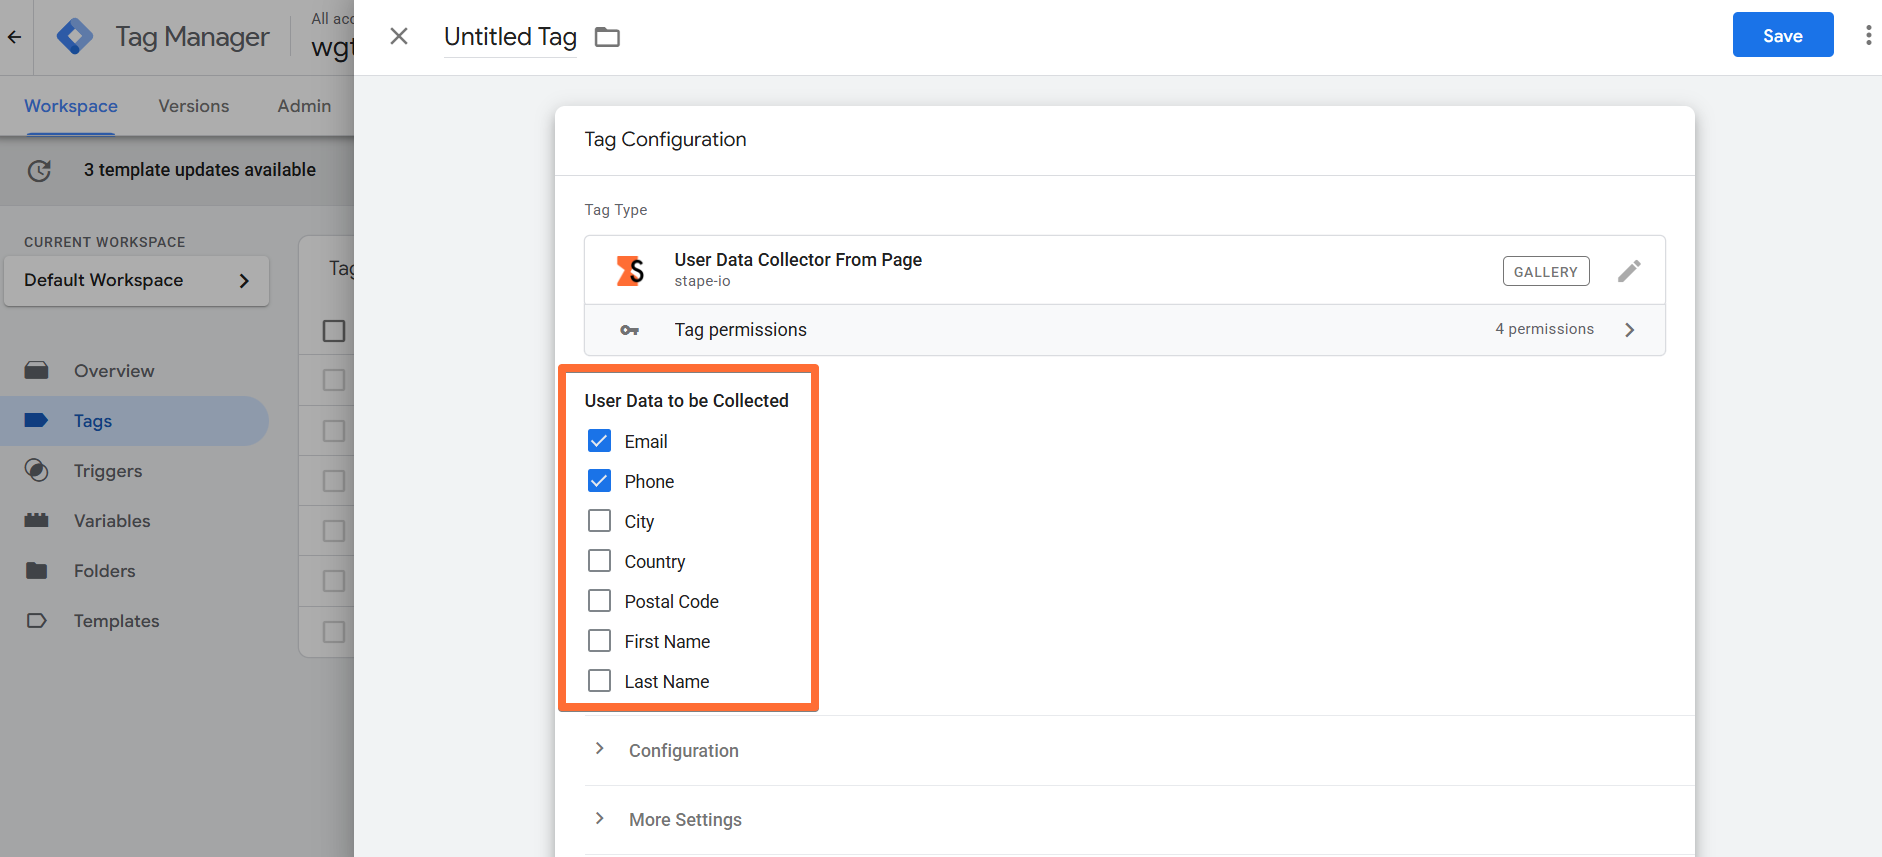Image resolution: width=1882 pixels, height=857 pixels.
Task: Tick the Last Name checkbox
Action: tap(599, 681)
